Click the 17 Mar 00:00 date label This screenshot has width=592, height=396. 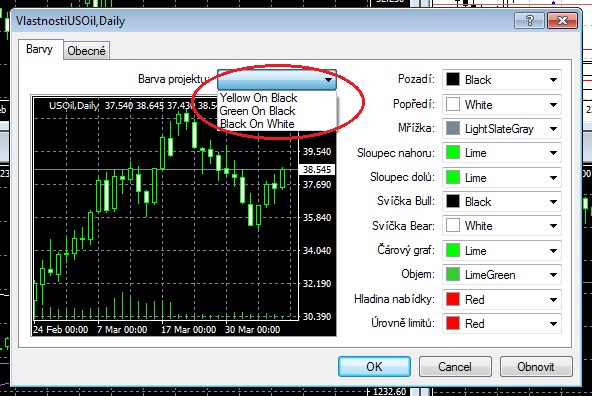[x=188, y=330]
